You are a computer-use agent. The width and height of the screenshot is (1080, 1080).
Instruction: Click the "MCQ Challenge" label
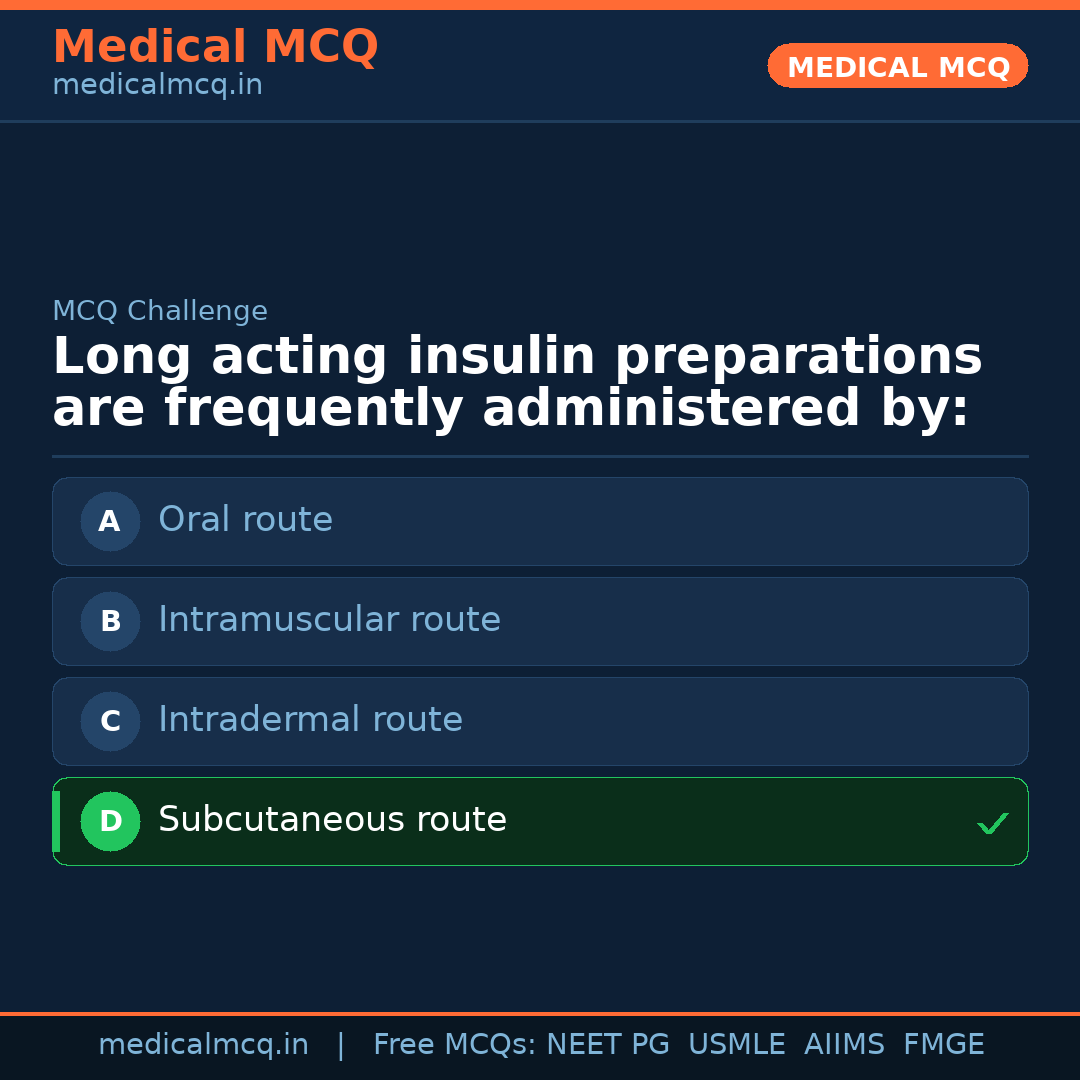(160, 311)
